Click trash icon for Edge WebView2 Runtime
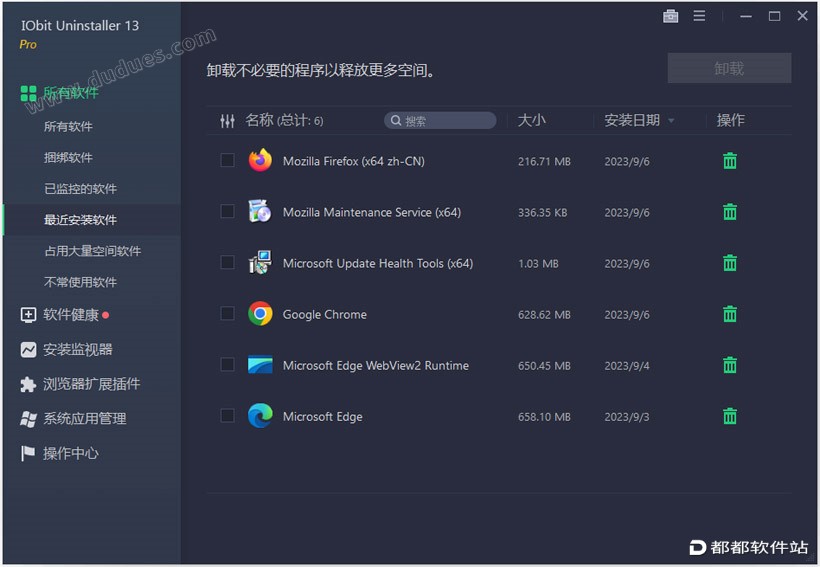Image resolution: width=820 pixels, height=567 pixels. click(730, 365)
